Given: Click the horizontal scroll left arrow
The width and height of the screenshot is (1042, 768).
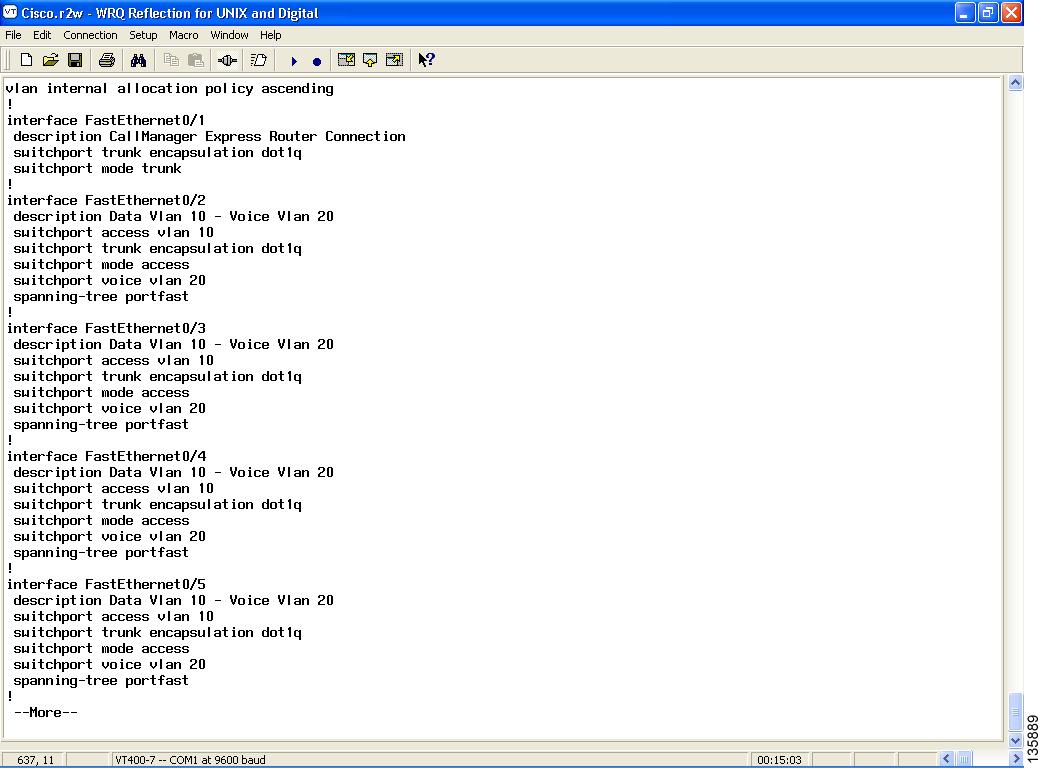Looking at the screenshot, I should point(947,759).
